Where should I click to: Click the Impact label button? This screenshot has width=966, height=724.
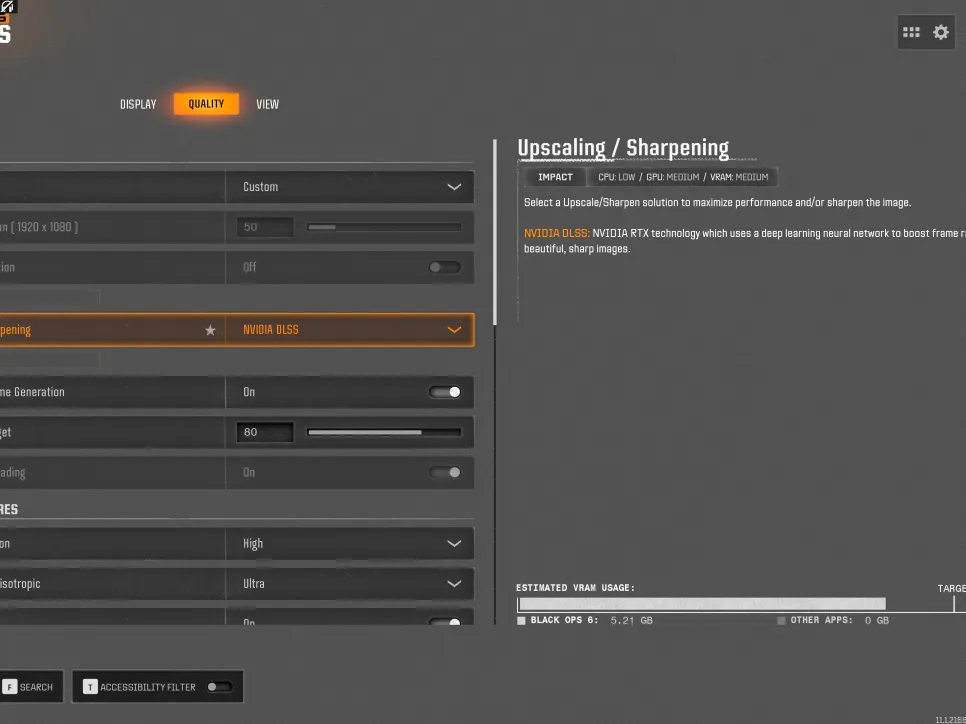click(x=555, y=177)
